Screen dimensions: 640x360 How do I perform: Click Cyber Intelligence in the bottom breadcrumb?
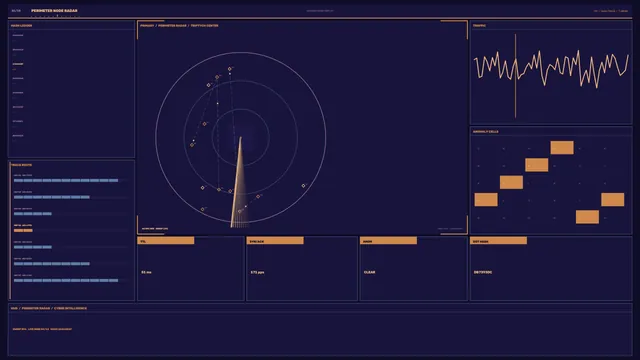click(x=70, y=308)
